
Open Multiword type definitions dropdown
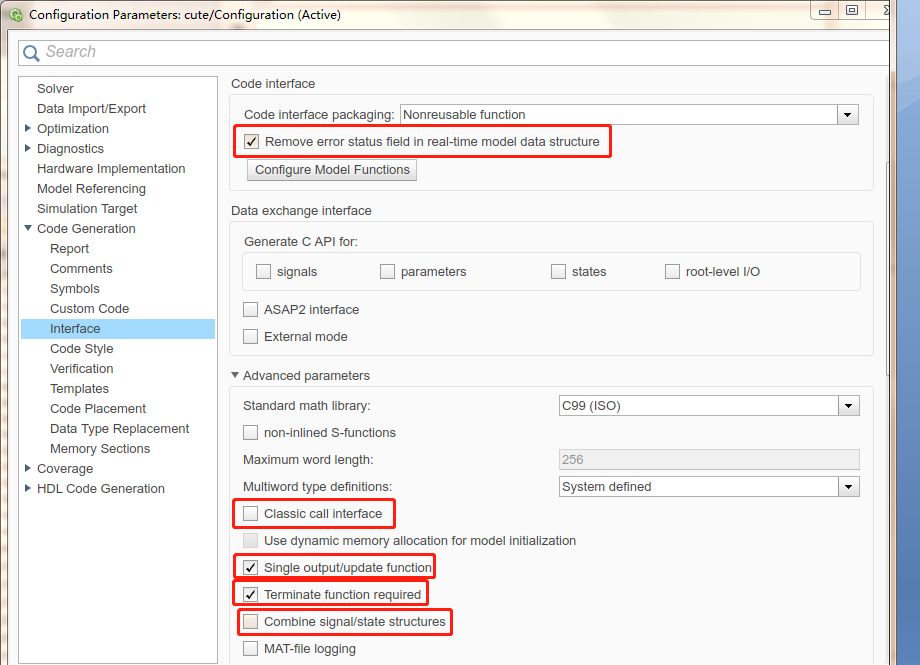pos(849,487)
